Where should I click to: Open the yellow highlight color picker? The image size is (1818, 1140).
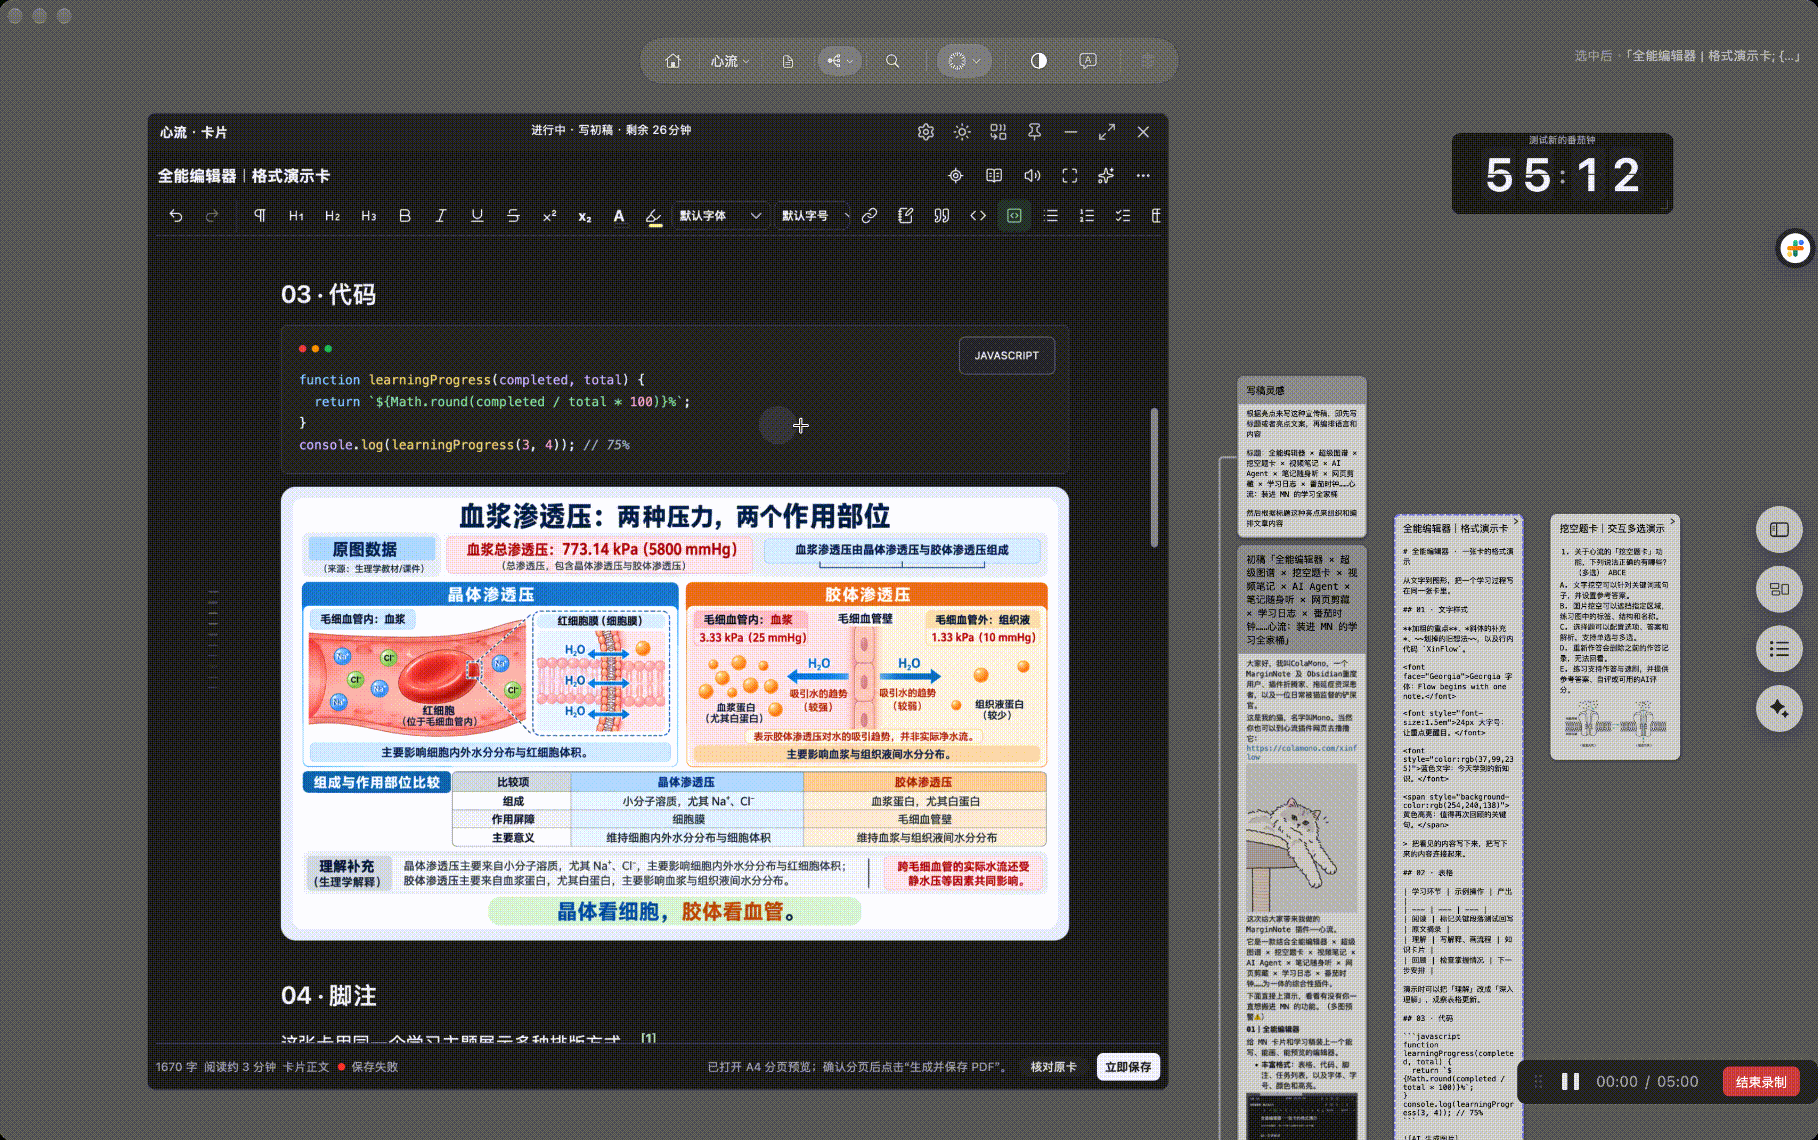click(654, 216)
